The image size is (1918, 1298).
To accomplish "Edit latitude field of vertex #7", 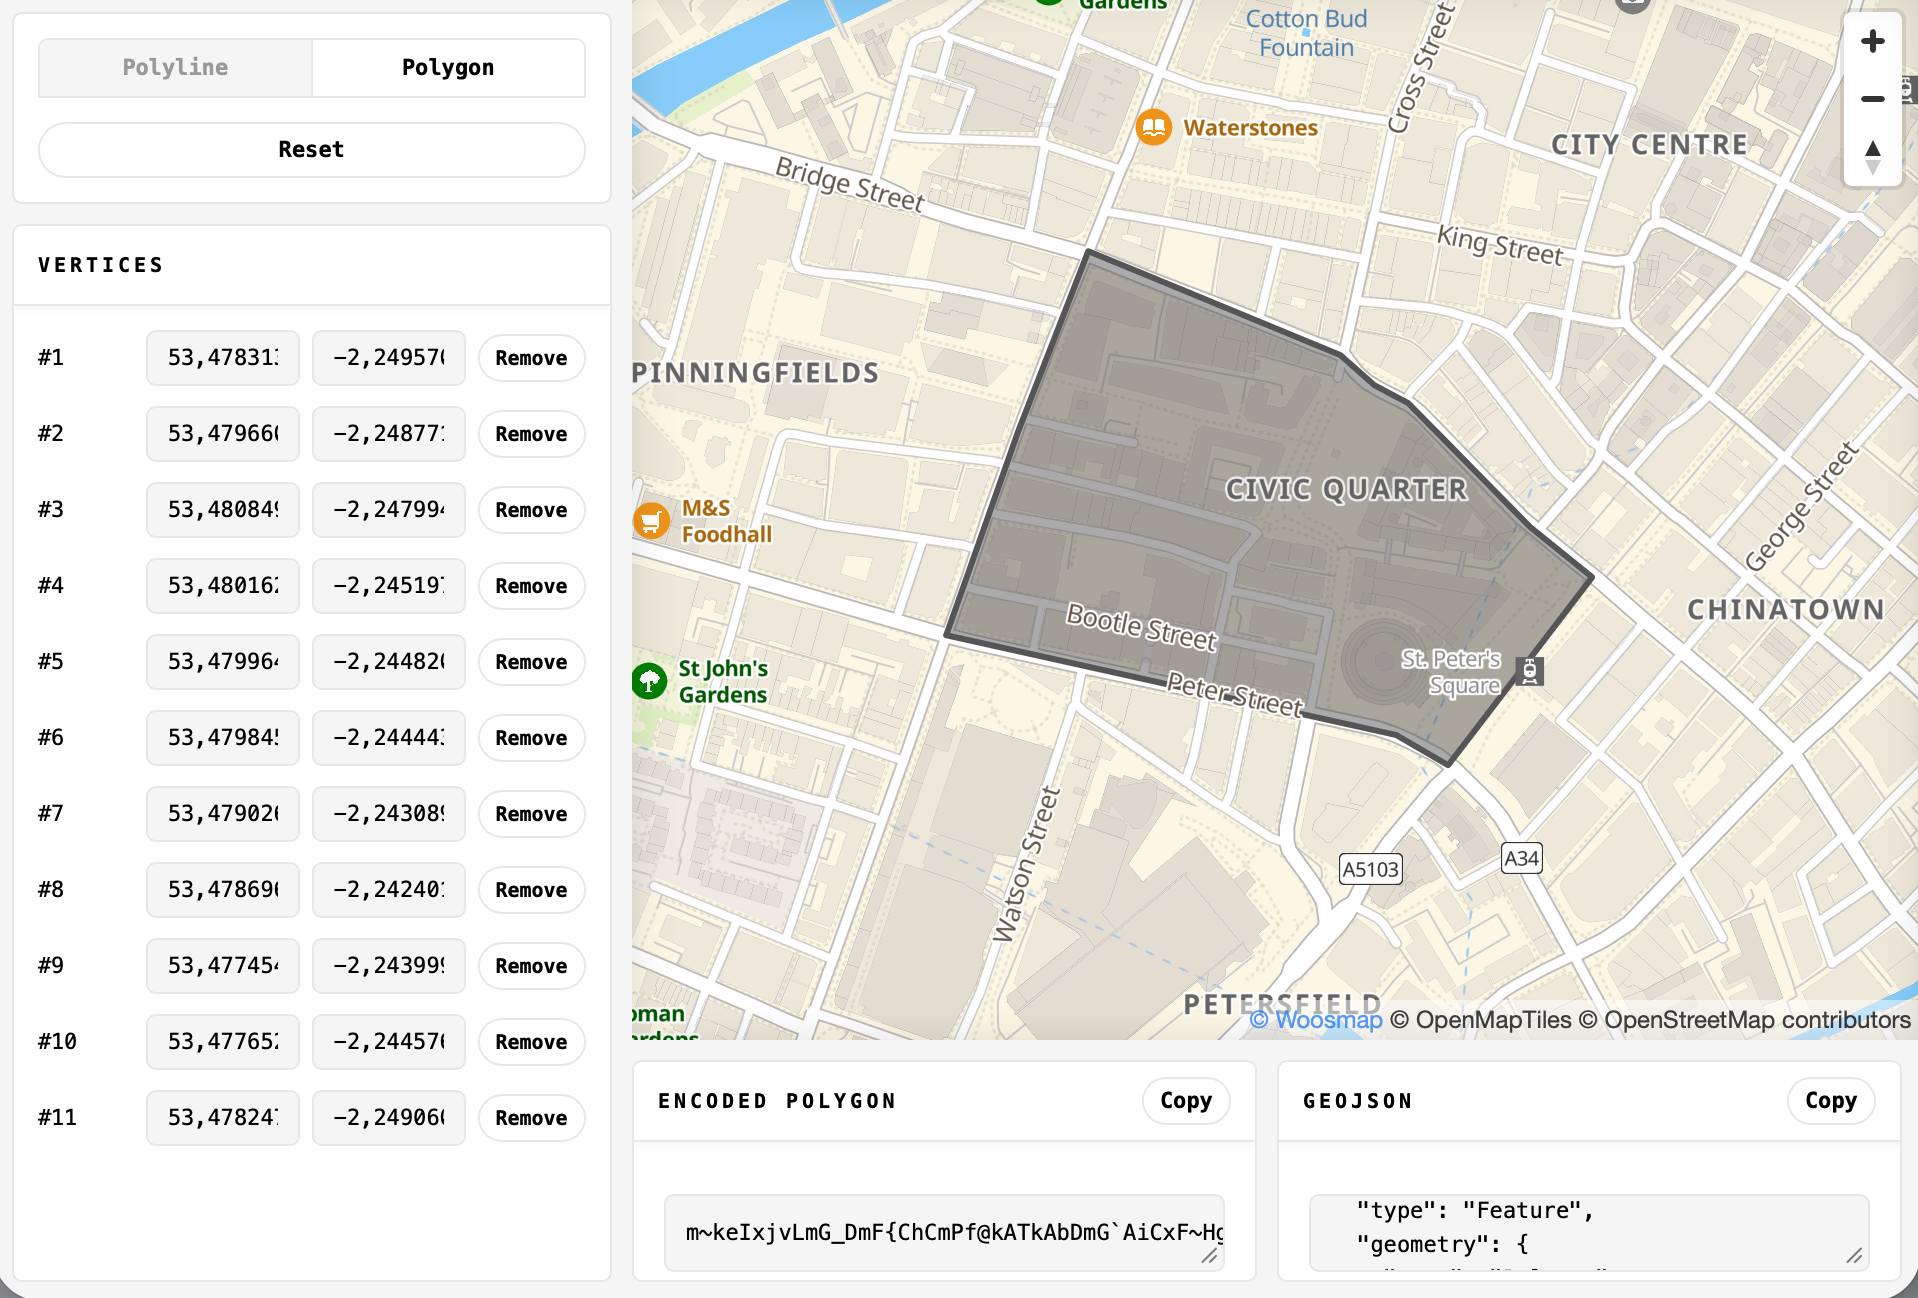I will pos(223,814).
